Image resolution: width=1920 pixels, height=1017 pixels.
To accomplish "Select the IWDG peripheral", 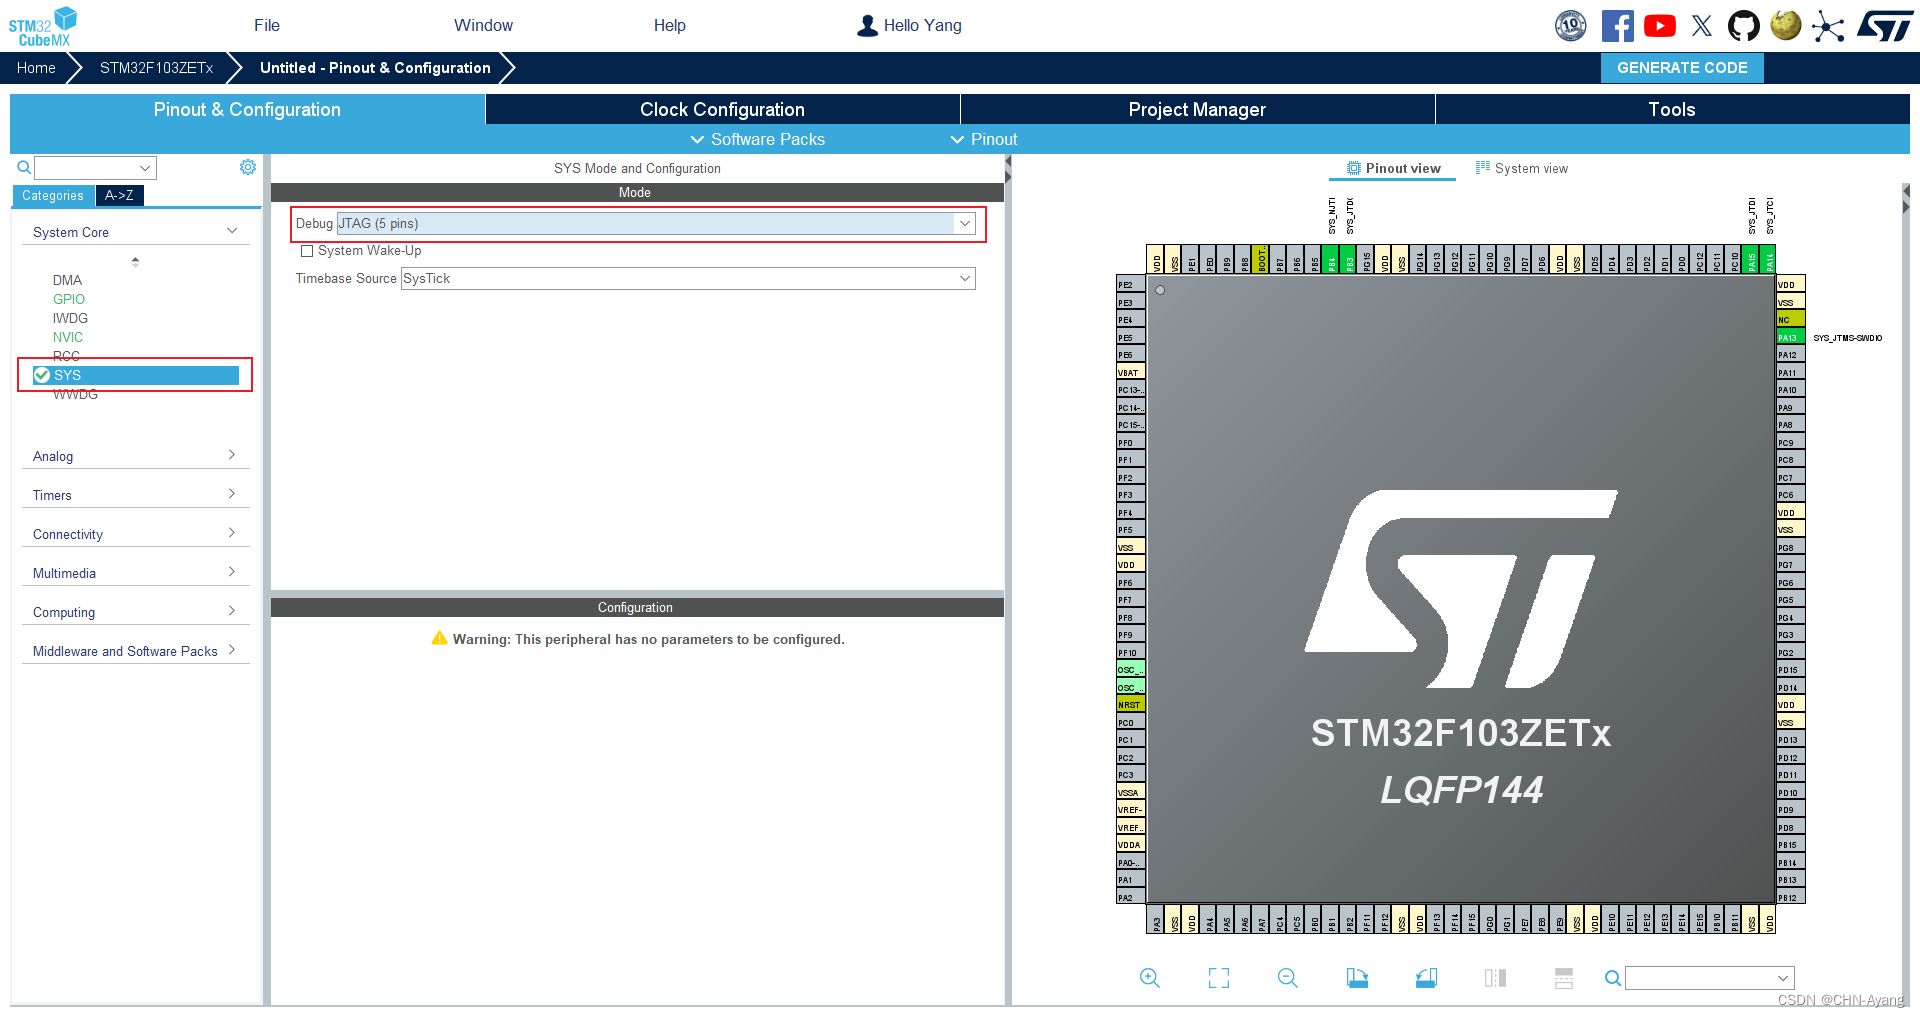I will click(x=70, y=319).
